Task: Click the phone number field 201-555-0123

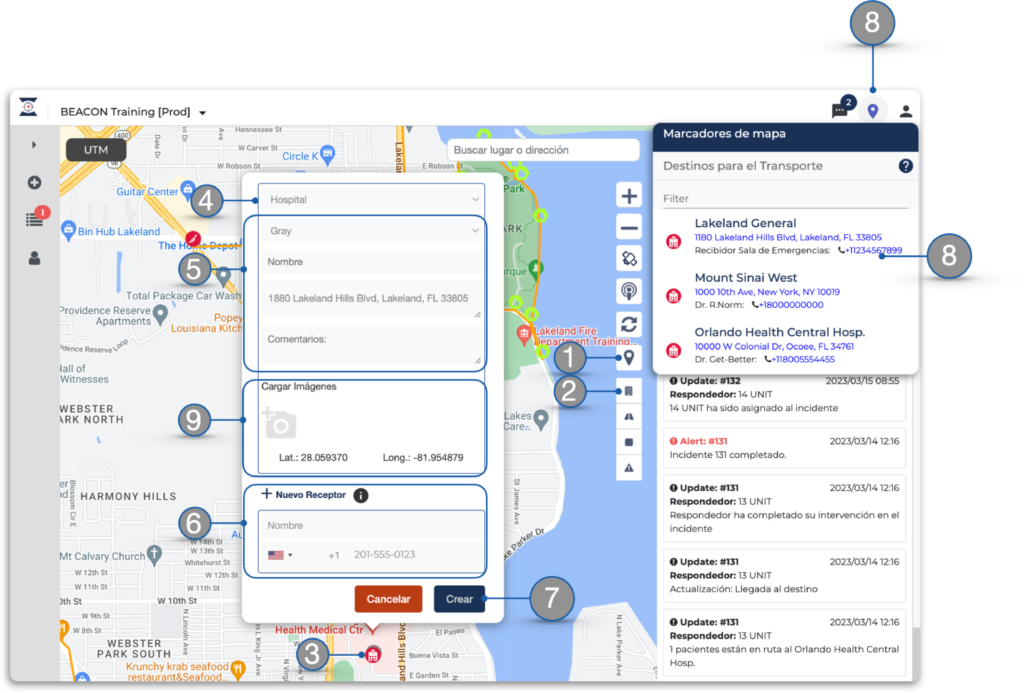Action: pos(385,555)
